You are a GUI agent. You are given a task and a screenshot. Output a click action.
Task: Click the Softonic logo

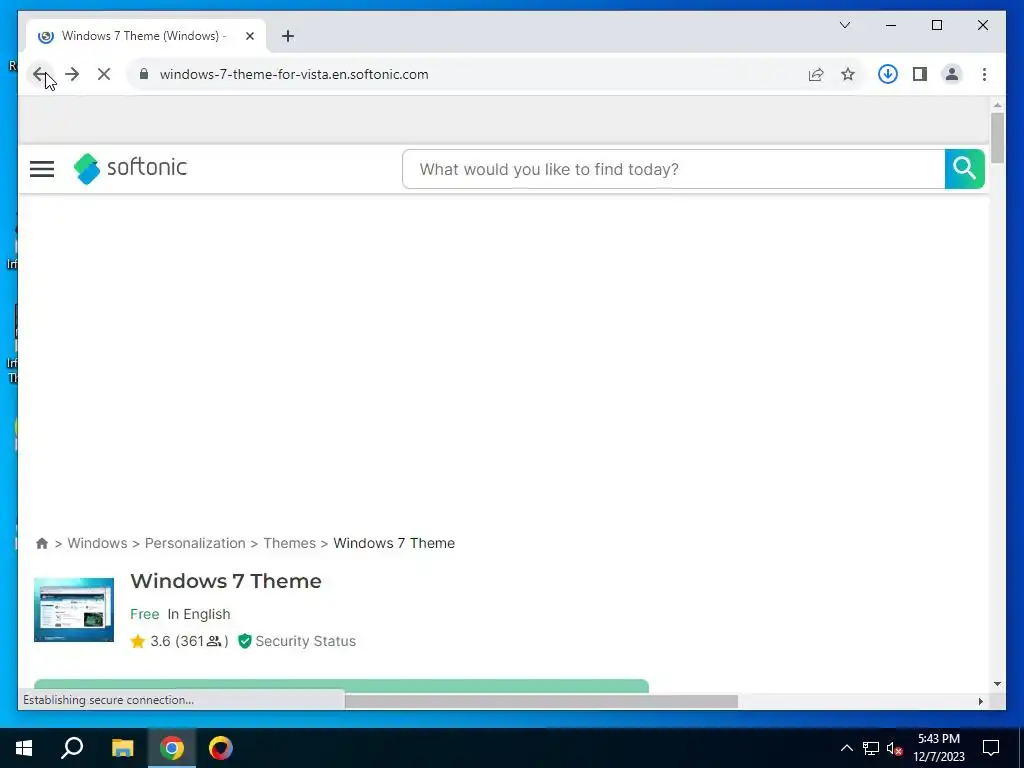[130, 168]
